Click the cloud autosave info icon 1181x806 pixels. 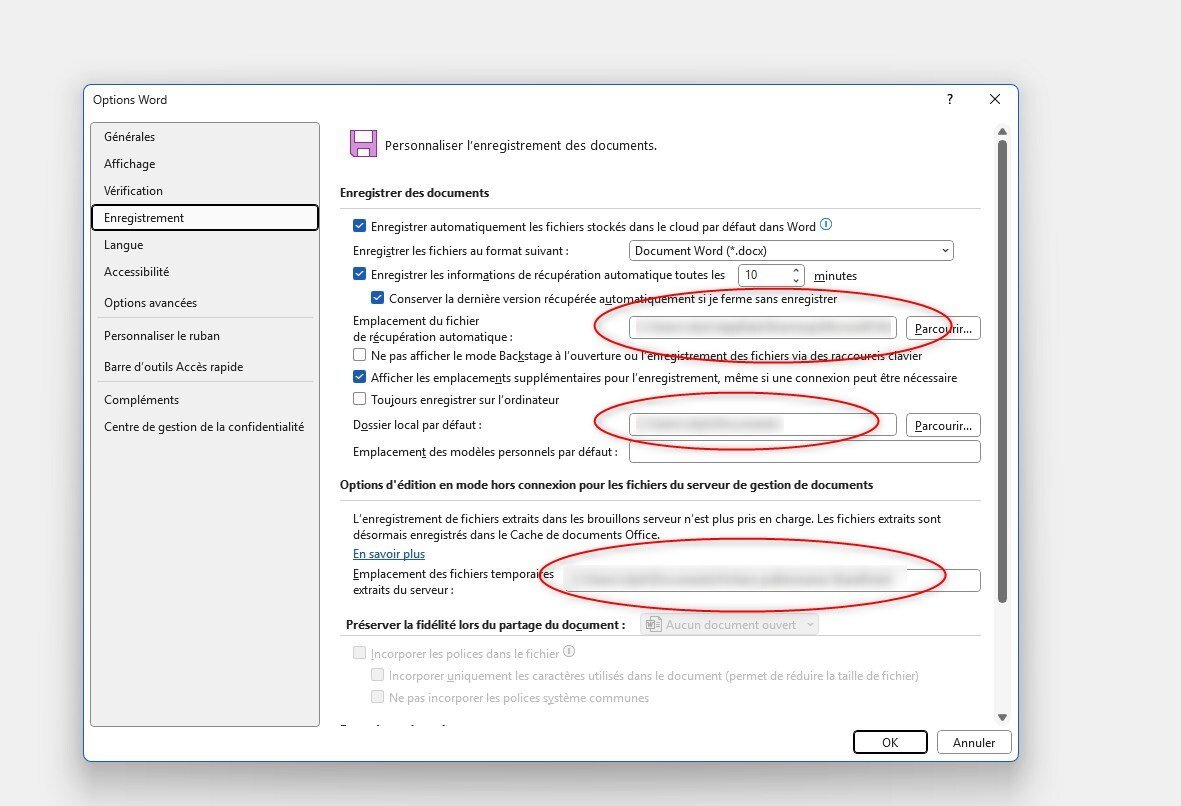tap(826, 224)
